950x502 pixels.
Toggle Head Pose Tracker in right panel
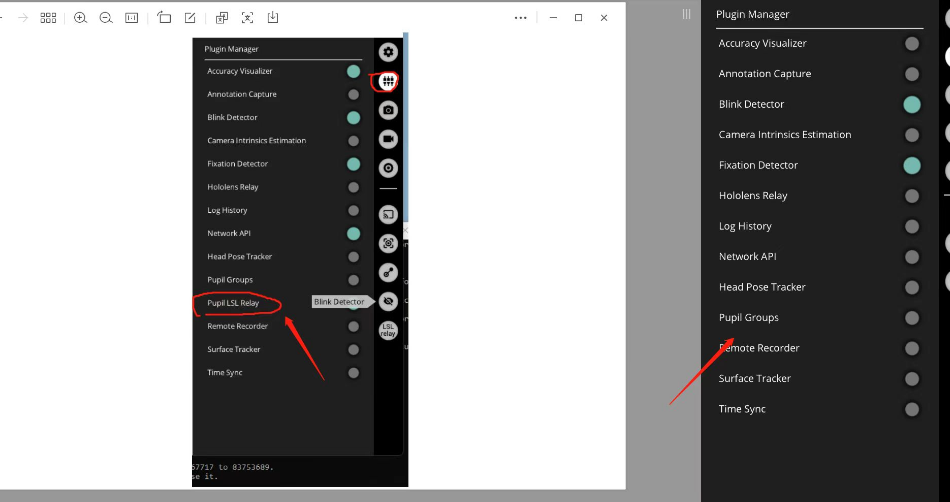911,287
